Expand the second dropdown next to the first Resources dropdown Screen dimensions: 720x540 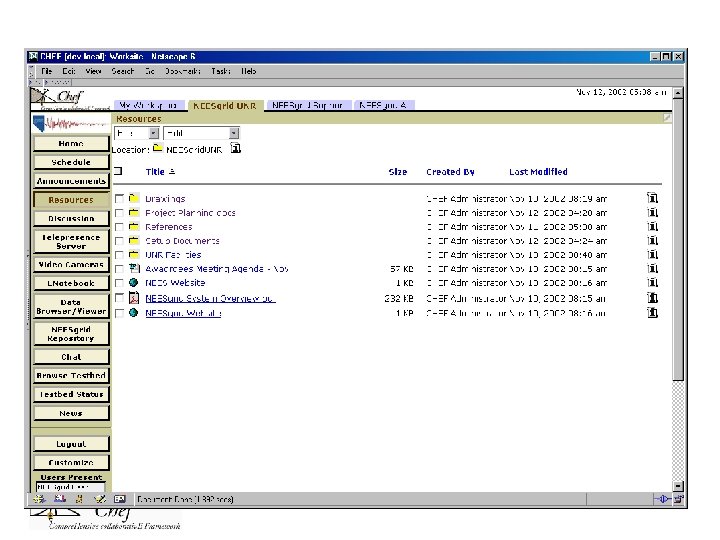coord(201,133)
